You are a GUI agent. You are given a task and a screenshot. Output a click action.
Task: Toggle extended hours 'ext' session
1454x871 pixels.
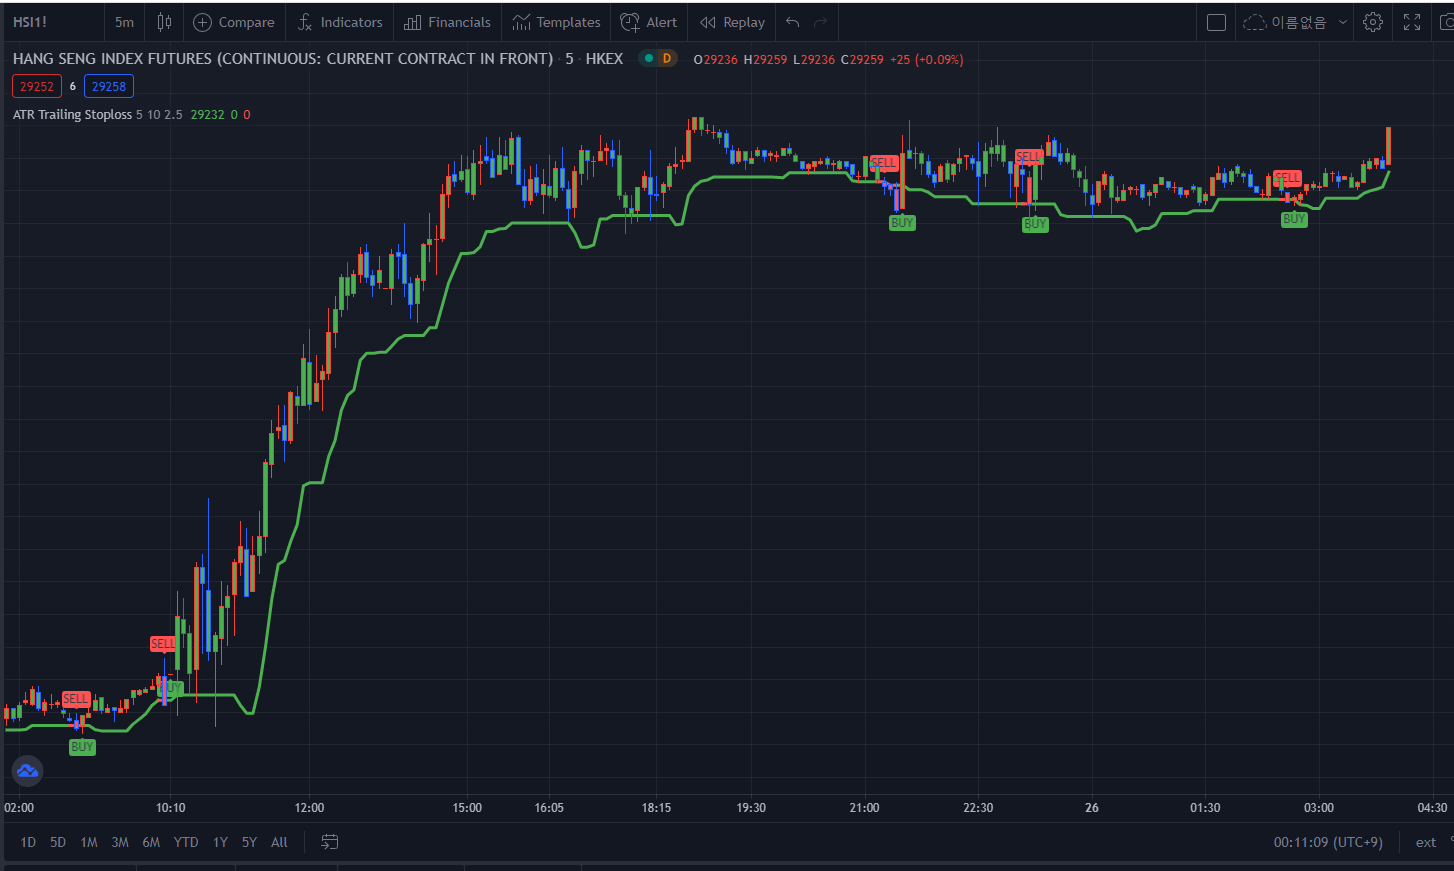point(1425,842)
